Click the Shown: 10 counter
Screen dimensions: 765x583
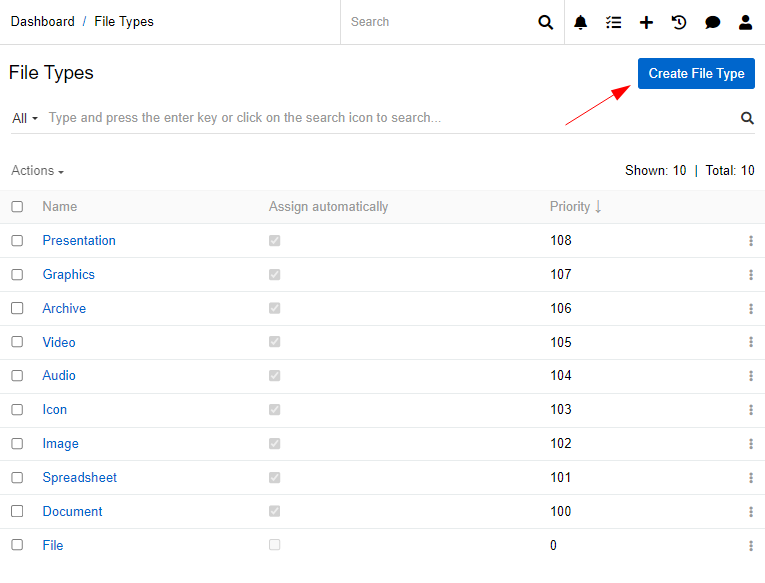coord(655,171)
